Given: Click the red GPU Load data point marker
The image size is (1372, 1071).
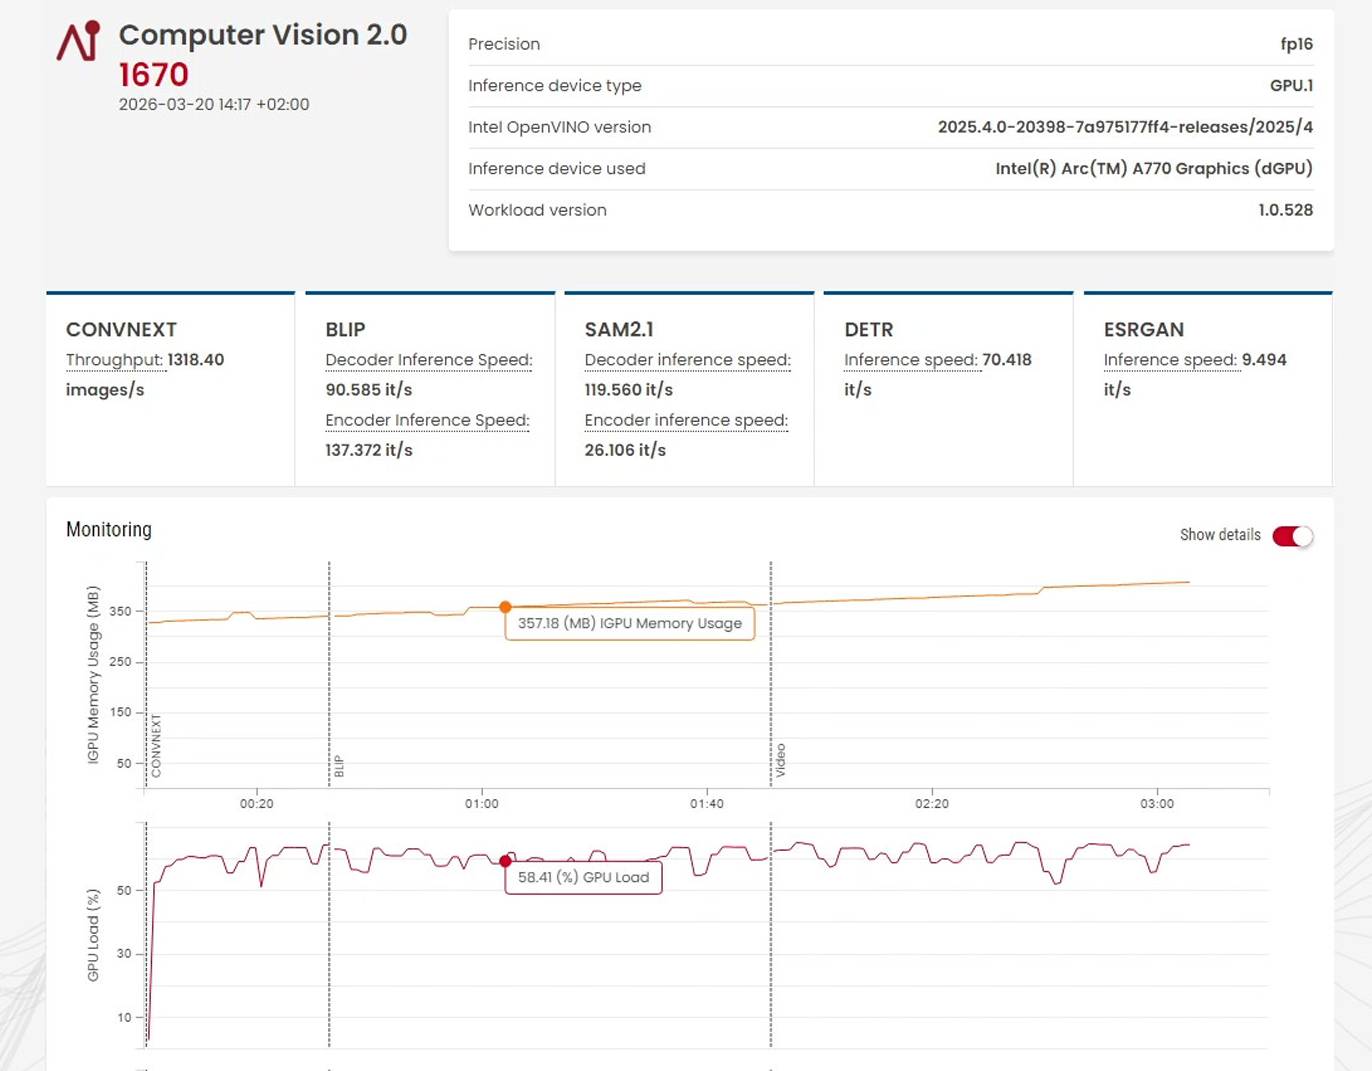Looking at the screenshot, I should pos(505,860).
